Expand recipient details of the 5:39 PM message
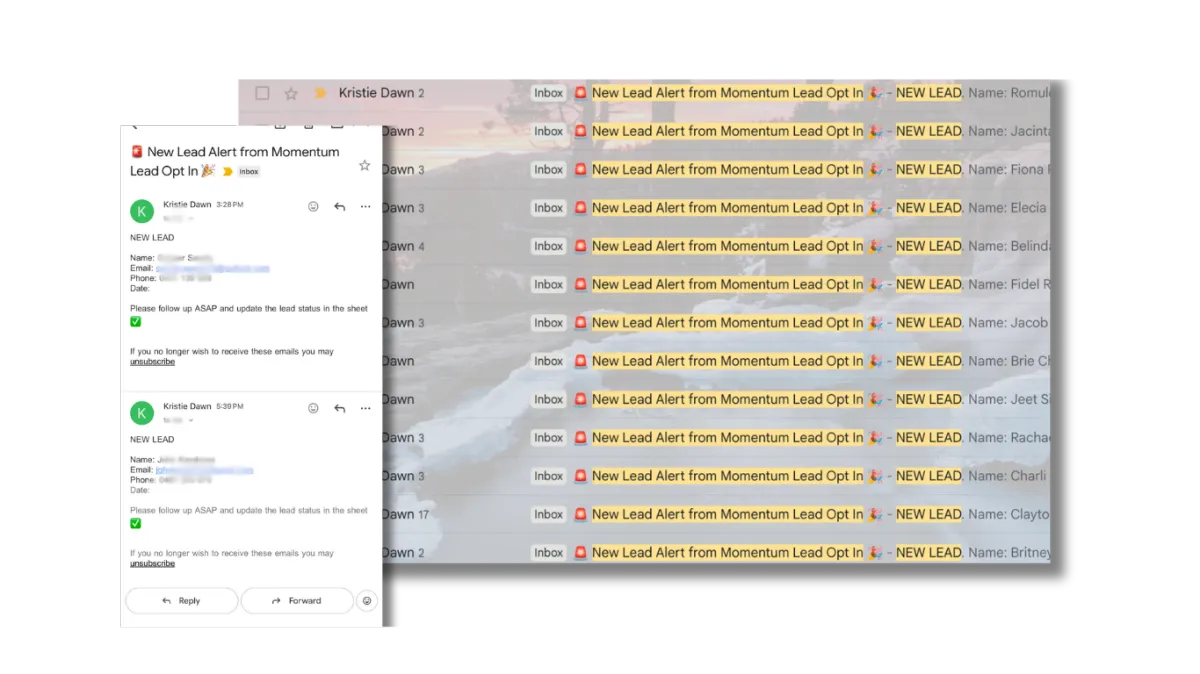Screen dimensions: 1200x674 click(x=190, y=420)
